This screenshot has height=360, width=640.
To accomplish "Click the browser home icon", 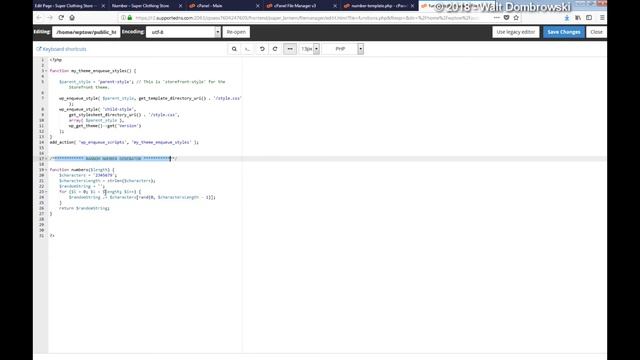I will pyautogui.click(x=72, y=18).
